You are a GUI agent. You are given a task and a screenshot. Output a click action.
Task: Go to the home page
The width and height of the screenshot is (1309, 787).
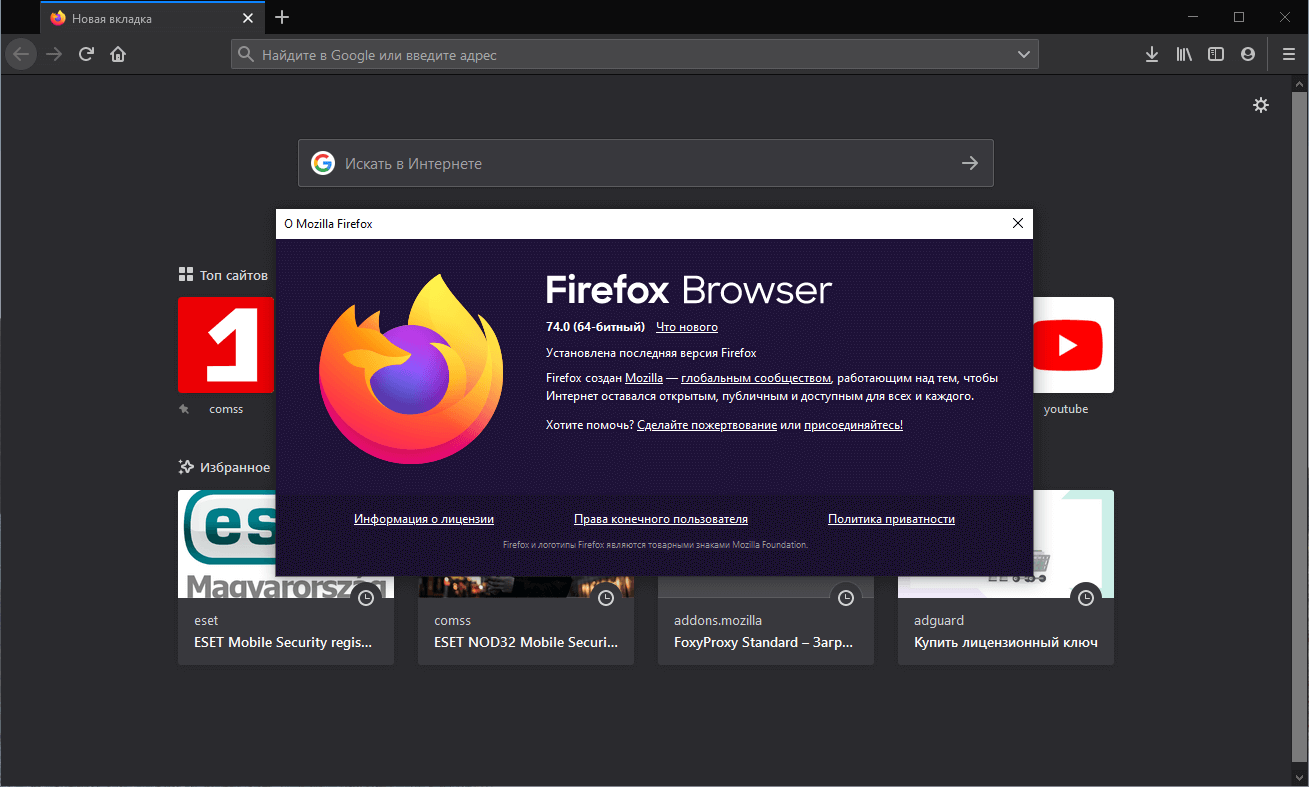(118, 54)
